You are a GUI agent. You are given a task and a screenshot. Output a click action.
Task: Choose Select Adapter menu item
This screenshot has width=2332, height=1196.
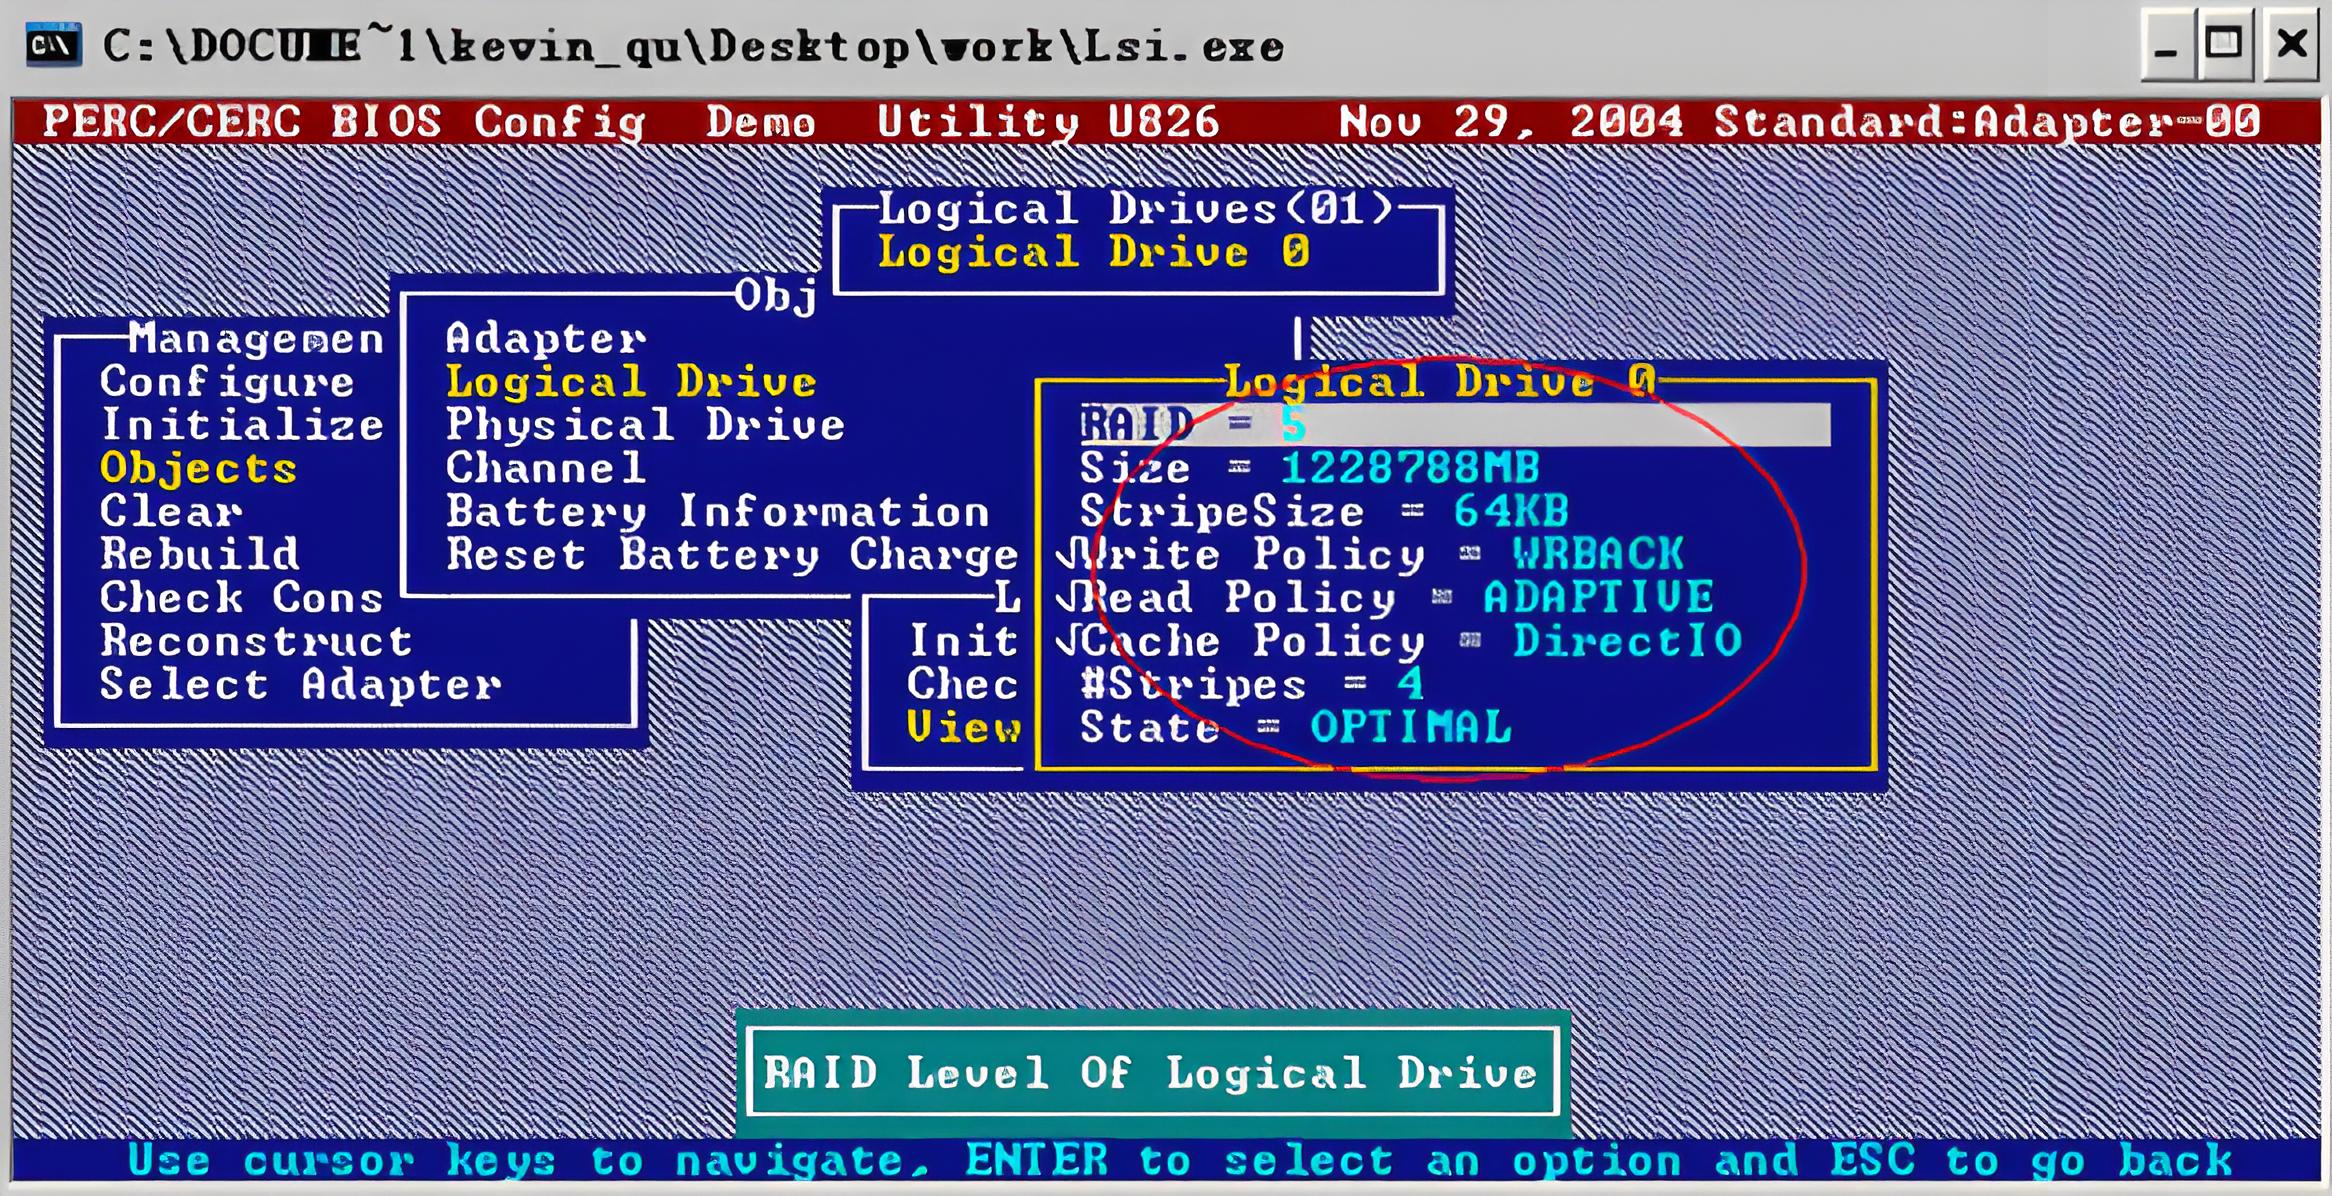(x=300, y=685)
